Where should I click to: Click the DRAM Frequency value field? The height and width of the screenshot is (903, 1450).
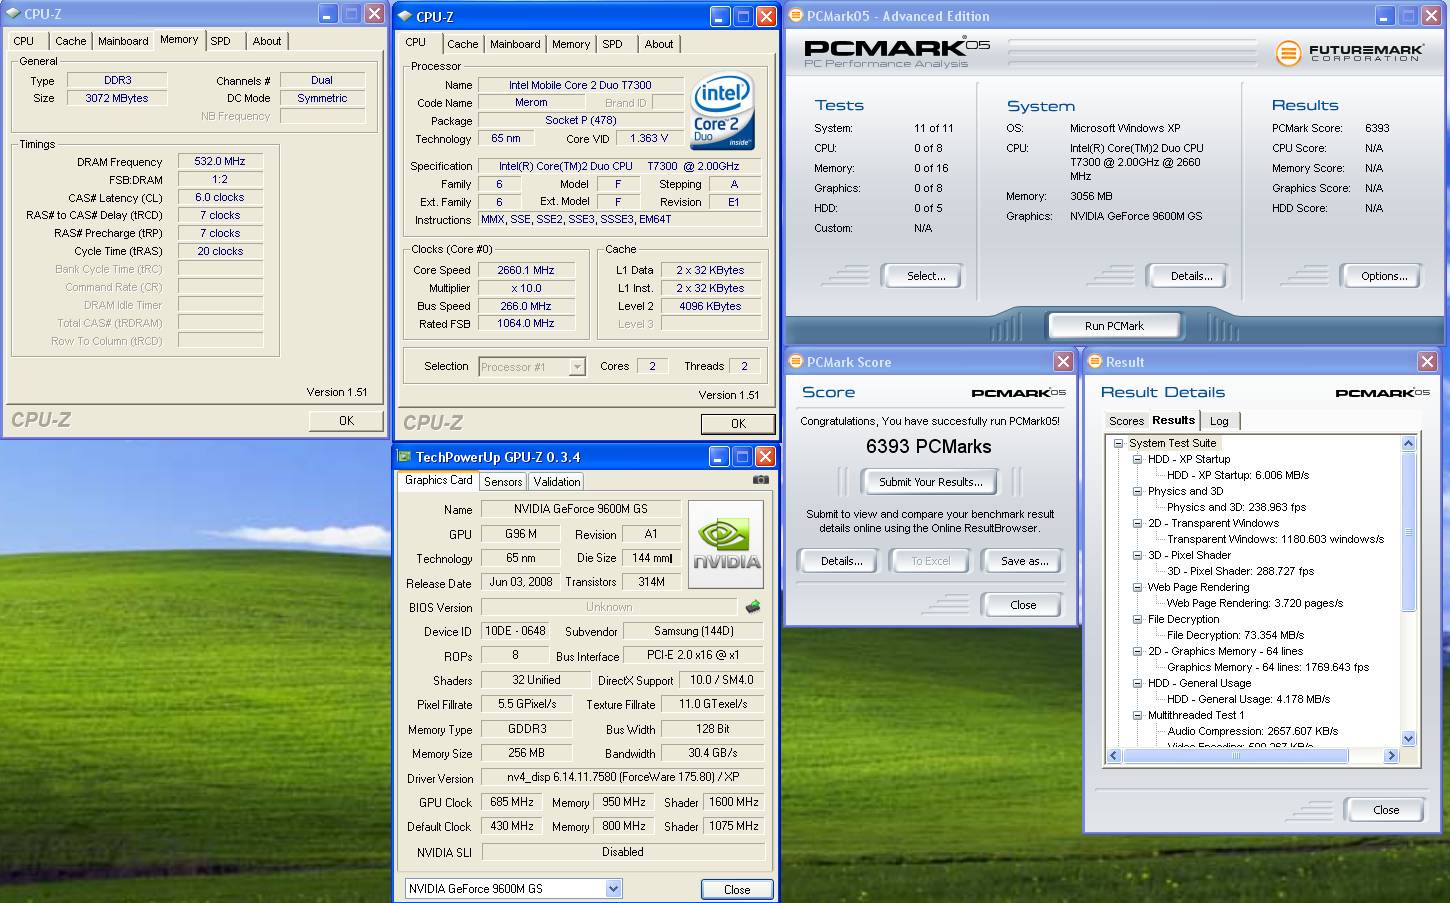pyautogui.click(x=220, y=161)
